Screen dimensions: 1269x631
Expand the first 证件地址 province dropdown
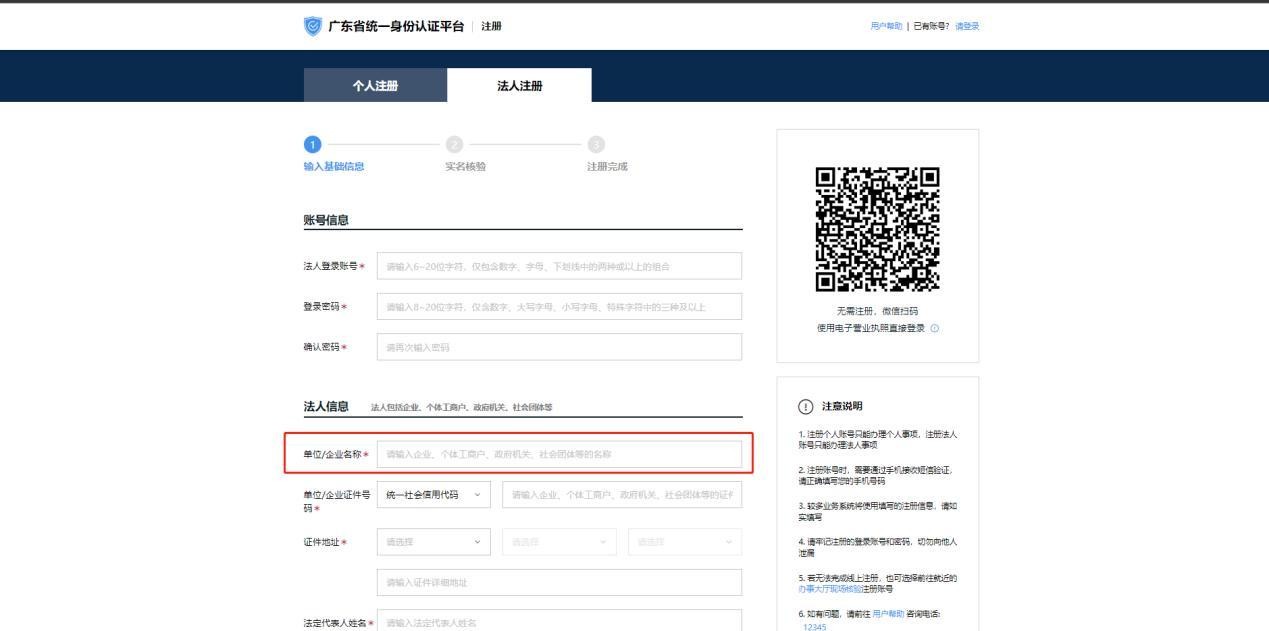pos(431,542)
